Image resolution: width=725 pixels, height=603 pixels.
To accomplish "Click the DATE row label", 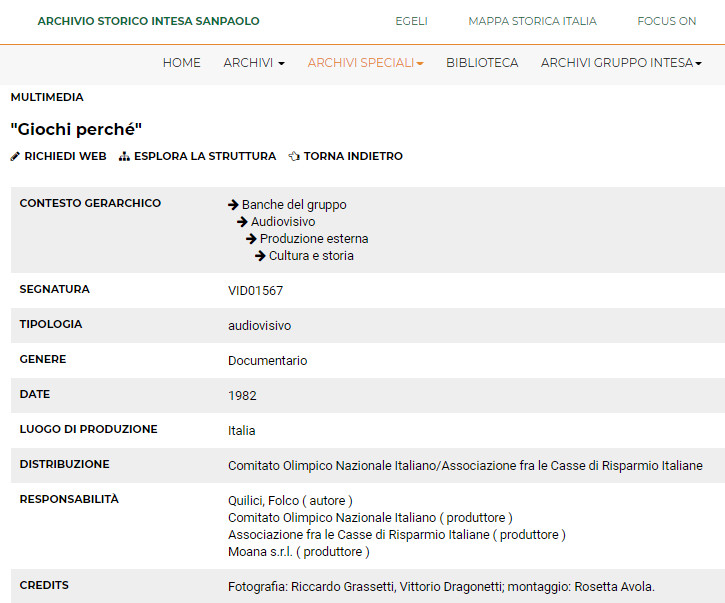I will [35, 394].
